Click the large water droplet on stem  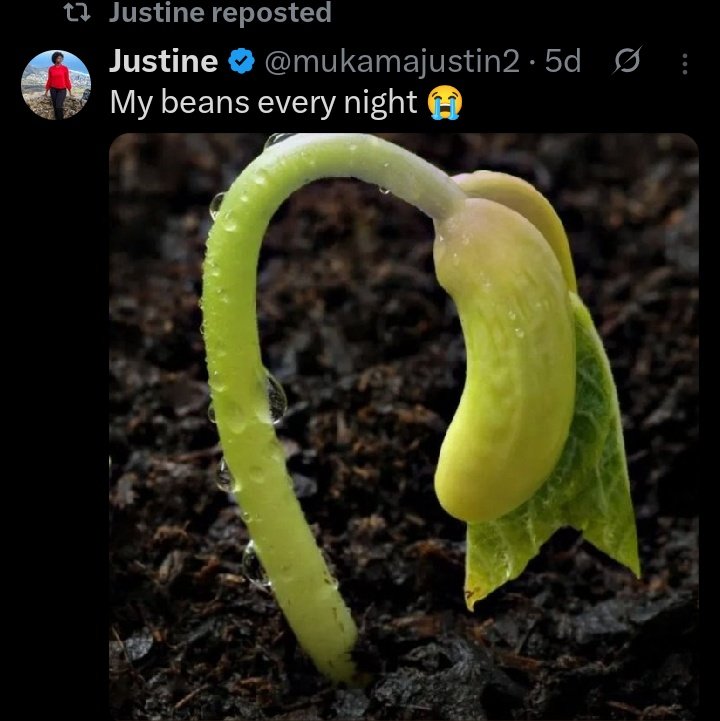click(x=276, y=397)
